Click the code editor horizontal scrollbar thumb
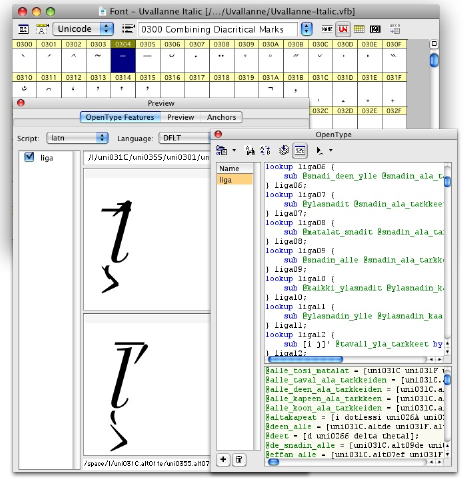 coord(305,359)
